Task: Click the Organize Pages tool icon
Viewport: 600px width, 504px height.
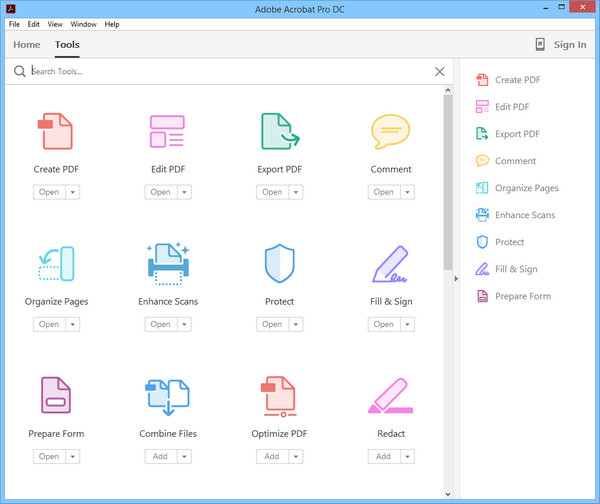Action: [x=54, y=264]
